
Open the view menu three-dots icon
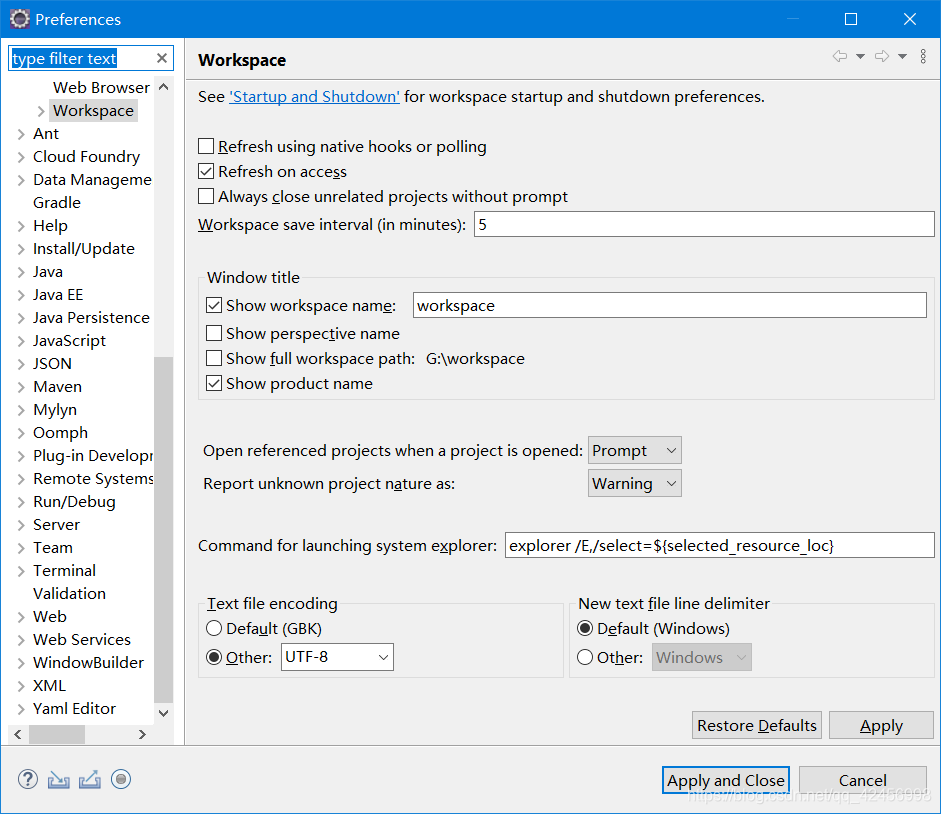[923, 56]
